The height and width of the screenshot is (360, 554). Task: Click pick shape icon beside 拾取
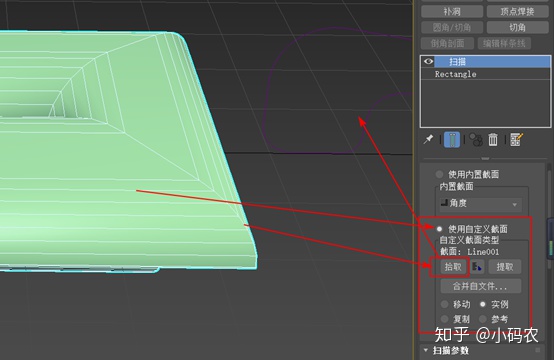click(477, 267)
